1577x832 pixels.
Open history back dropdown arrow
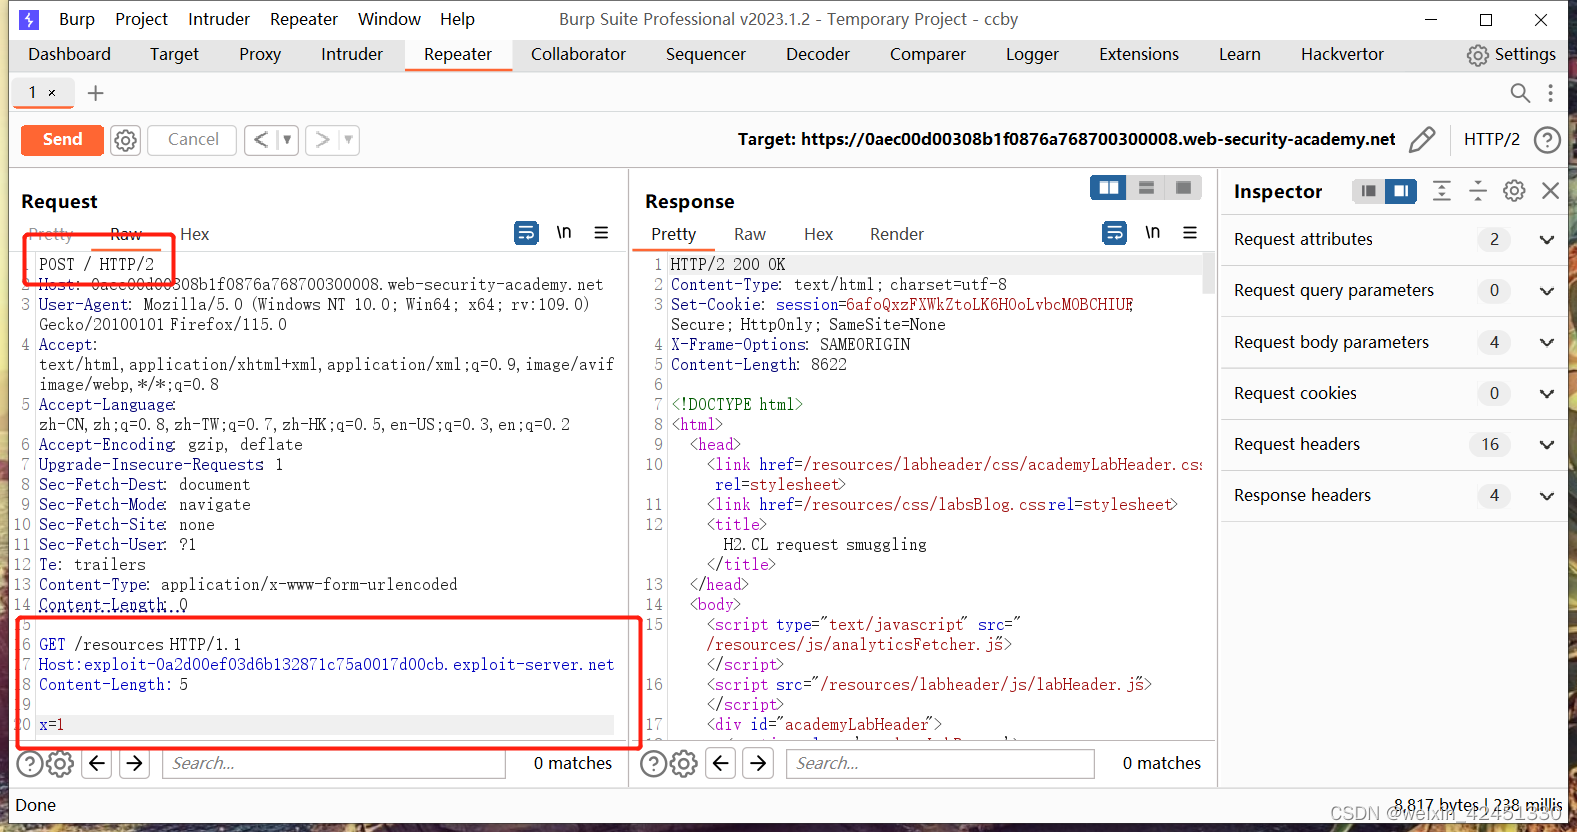[286, 140]
